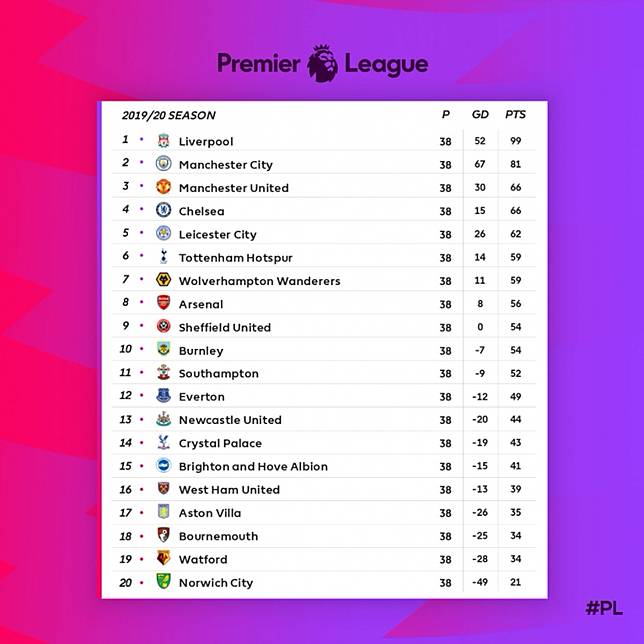This screenshot has width=644, height=644.
Task: Click the Everton club crest
Action: point(163,396)
